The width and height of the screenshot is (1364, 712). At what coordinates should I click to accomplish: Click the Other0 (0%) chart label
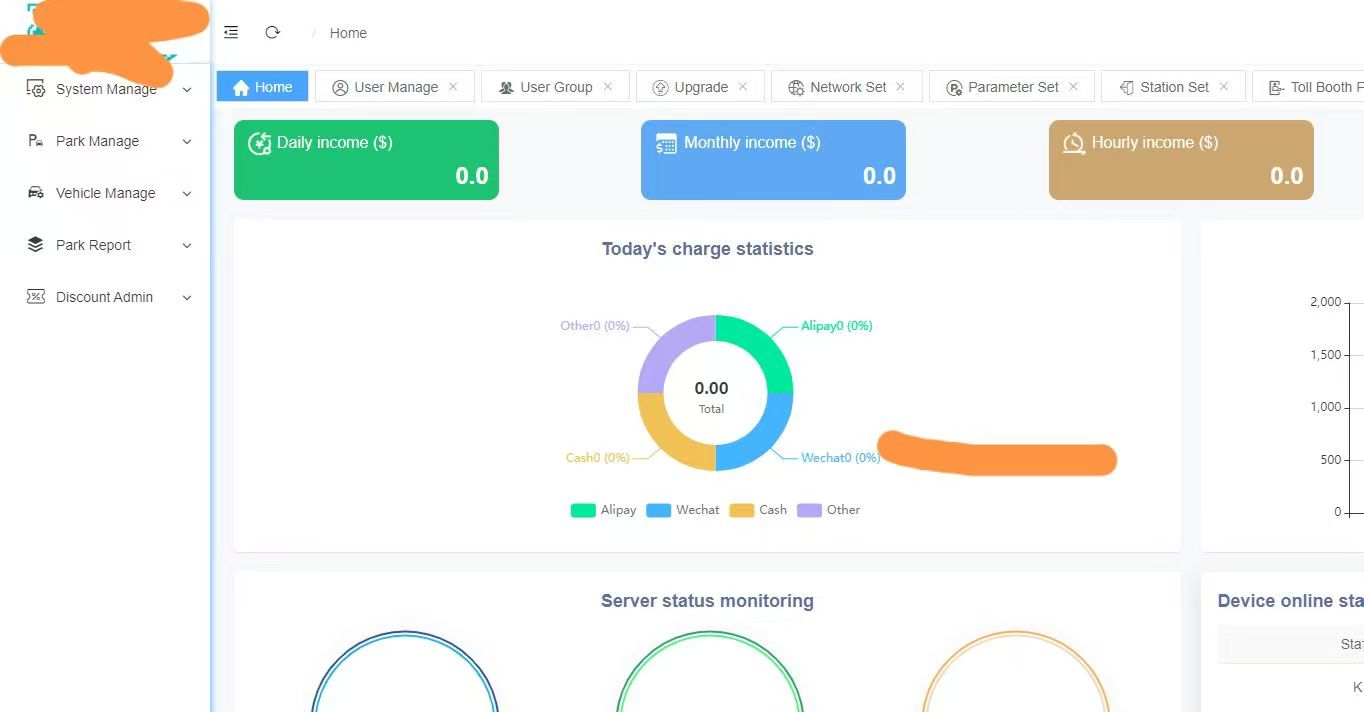tap(595, 326)
